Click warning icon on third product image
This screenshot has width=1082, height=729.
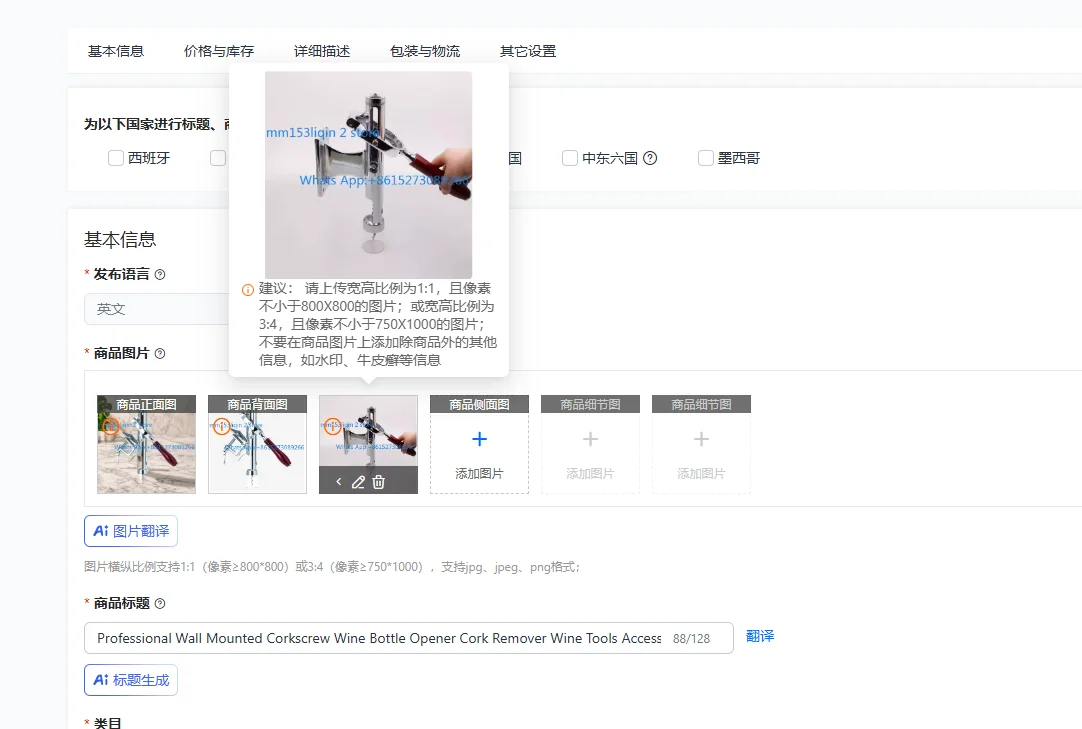(333, 426)
